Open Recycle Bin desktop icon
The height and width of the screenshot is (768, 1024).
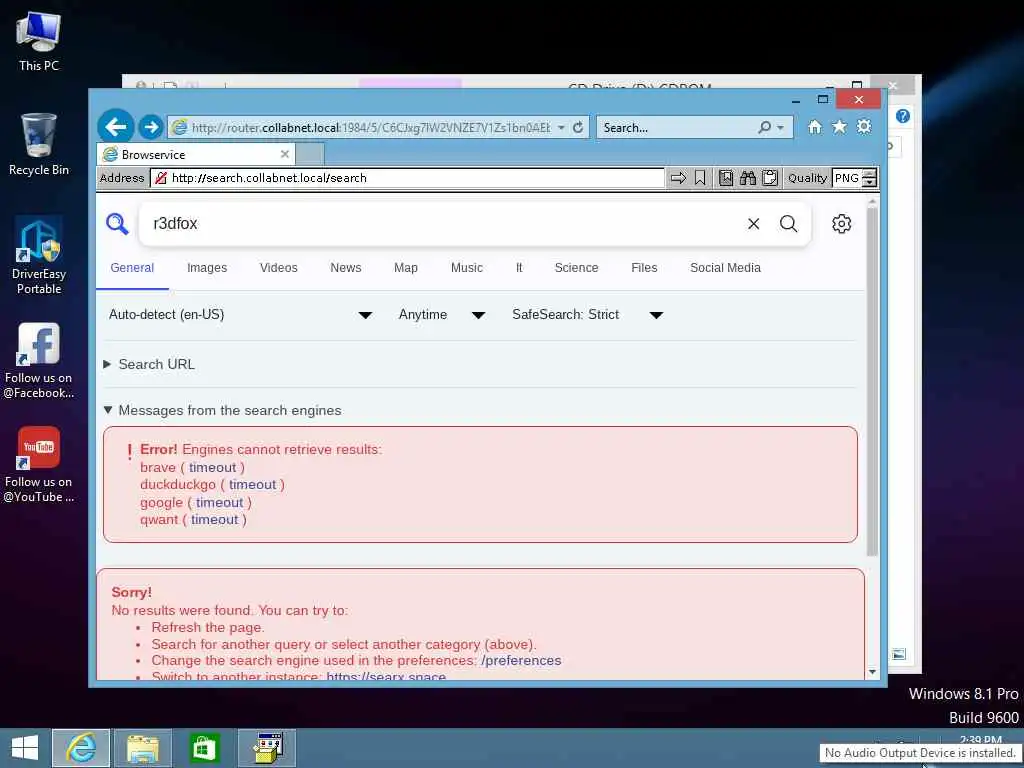[39, 144]
